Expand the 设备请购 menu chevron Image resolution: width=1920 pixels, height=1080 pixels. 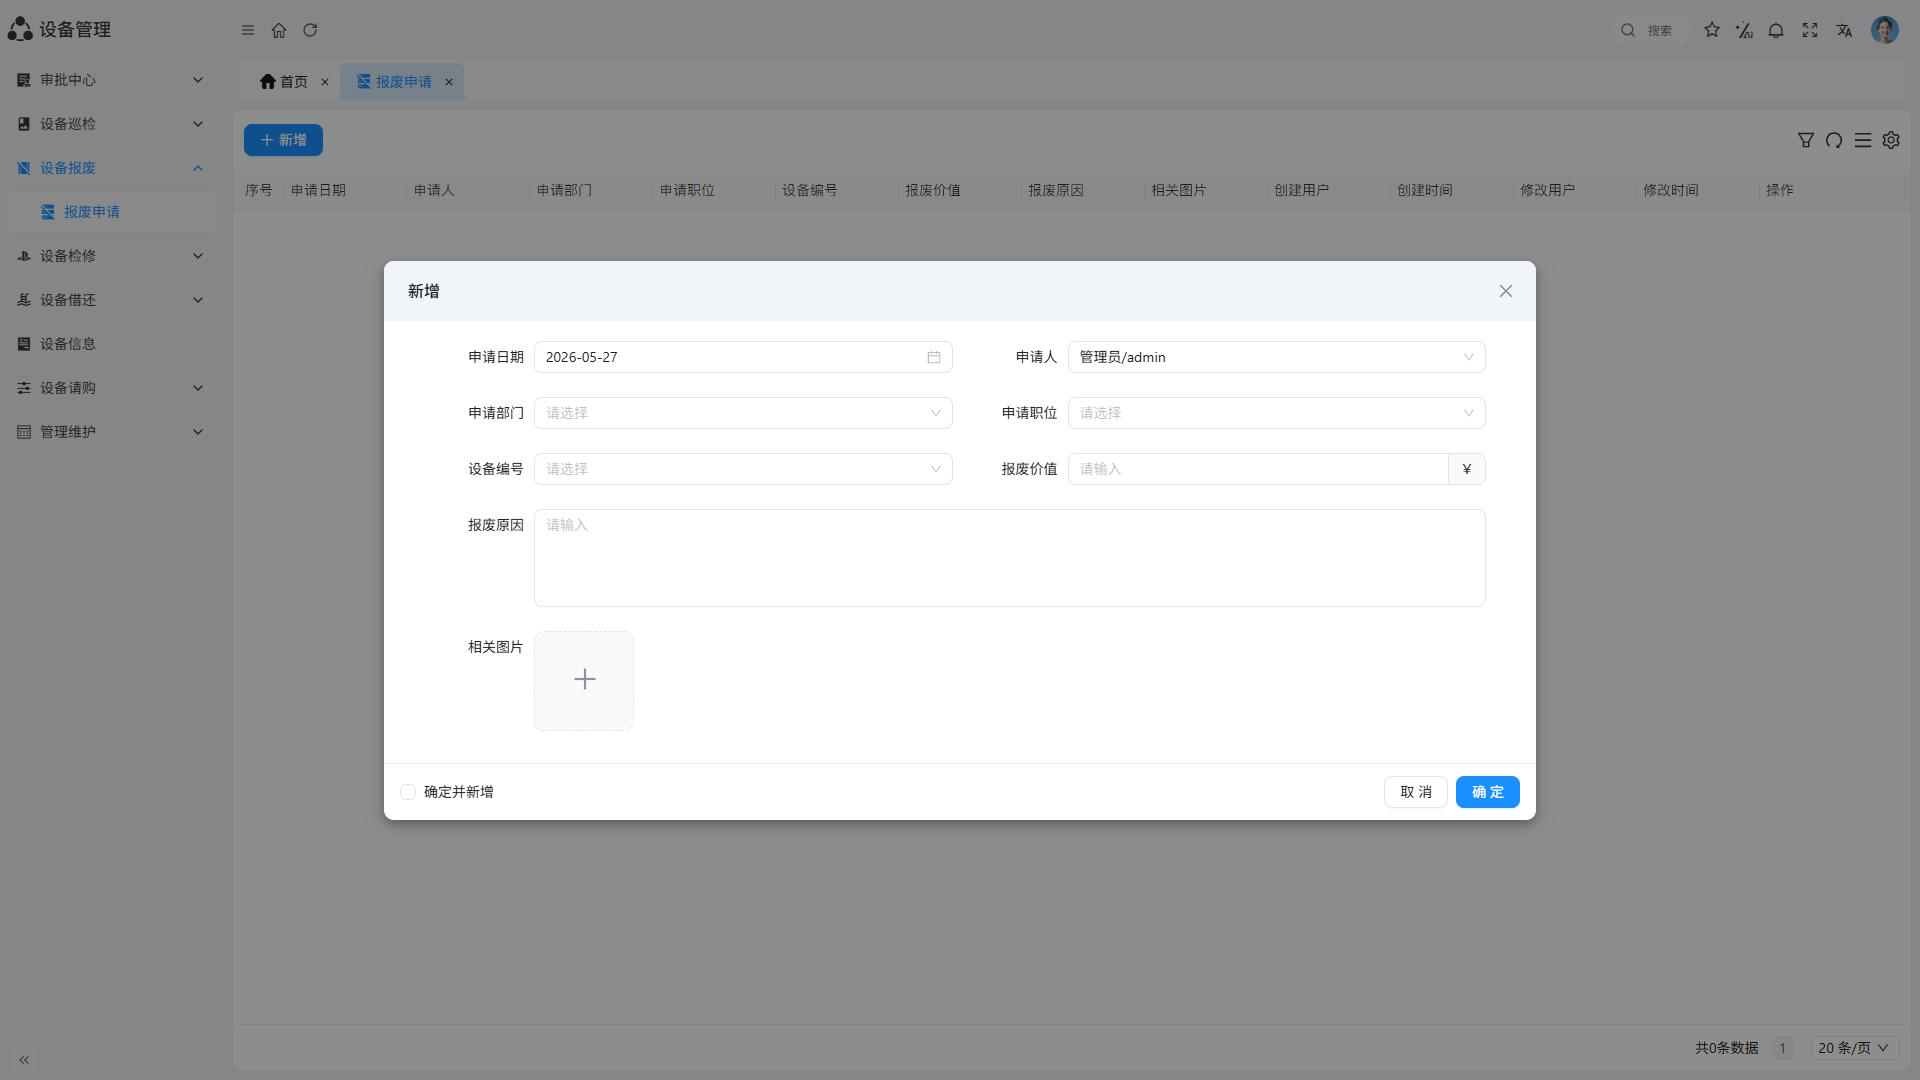[198, 388]
